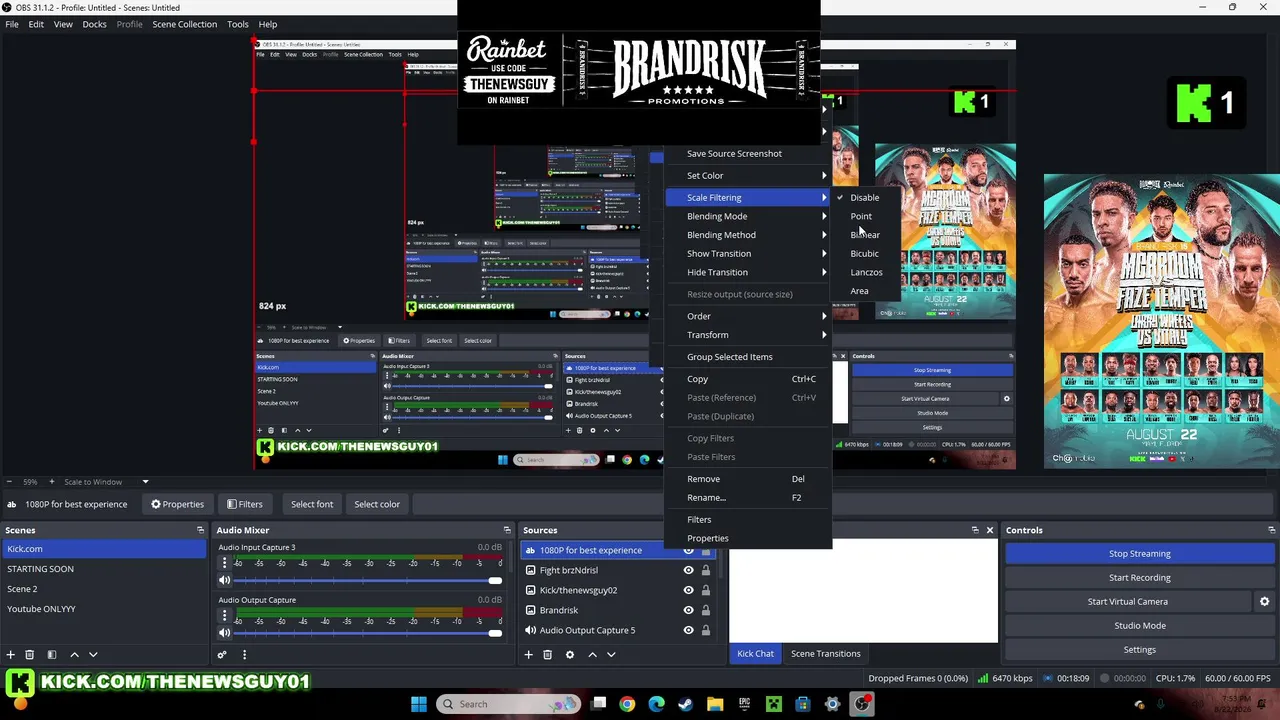
Task: Open options for Audio Input Capture 3
Action: point(224,564)
